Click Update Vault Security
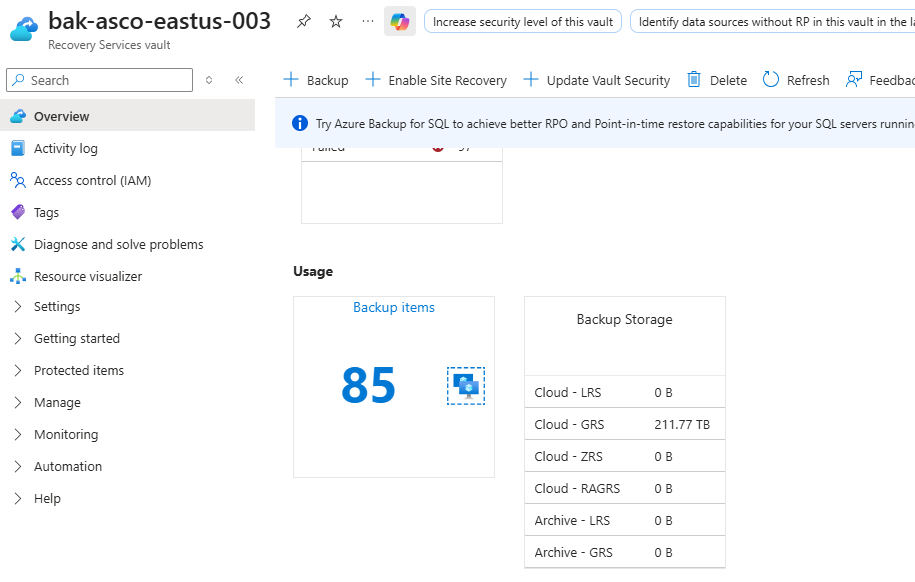The image size is (915, 582). point(596,80)
